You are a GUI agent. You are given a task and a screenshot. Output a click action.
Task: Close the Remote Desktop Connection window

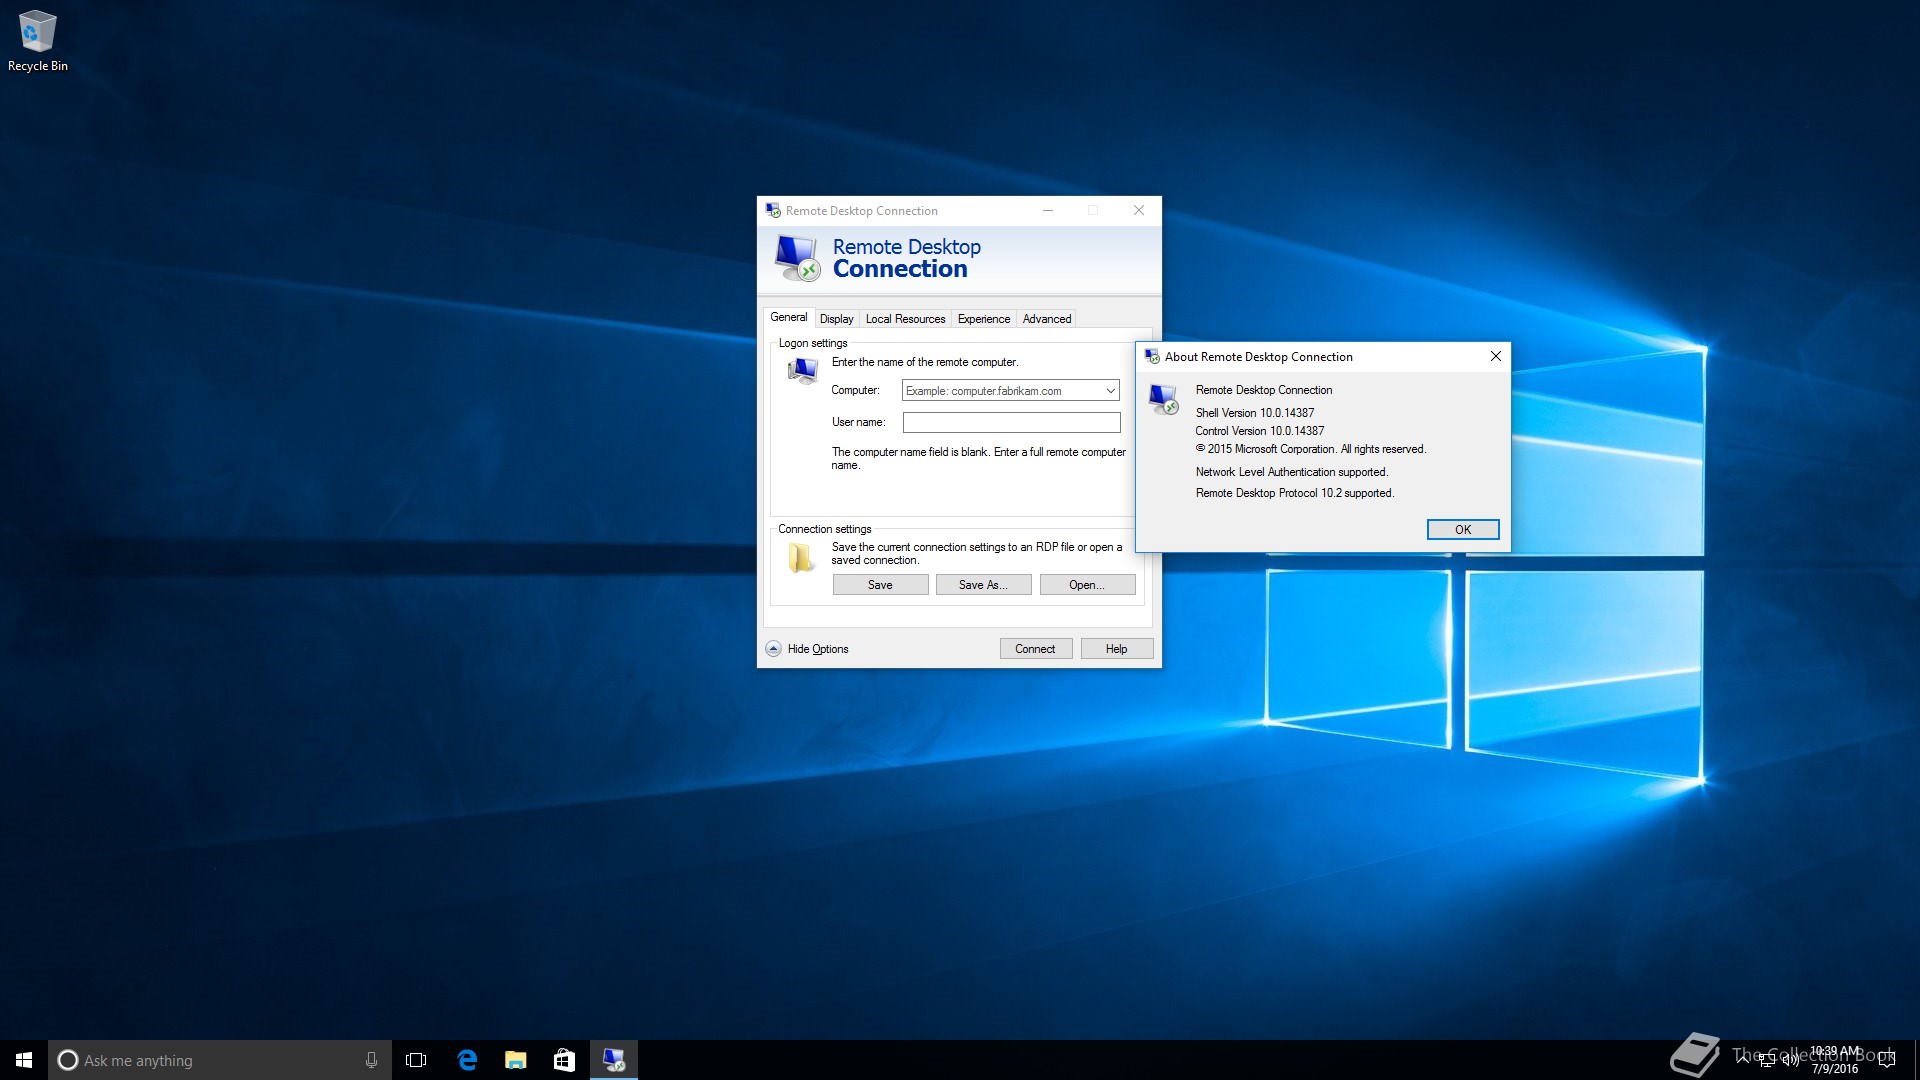(x=1138, y=211)
